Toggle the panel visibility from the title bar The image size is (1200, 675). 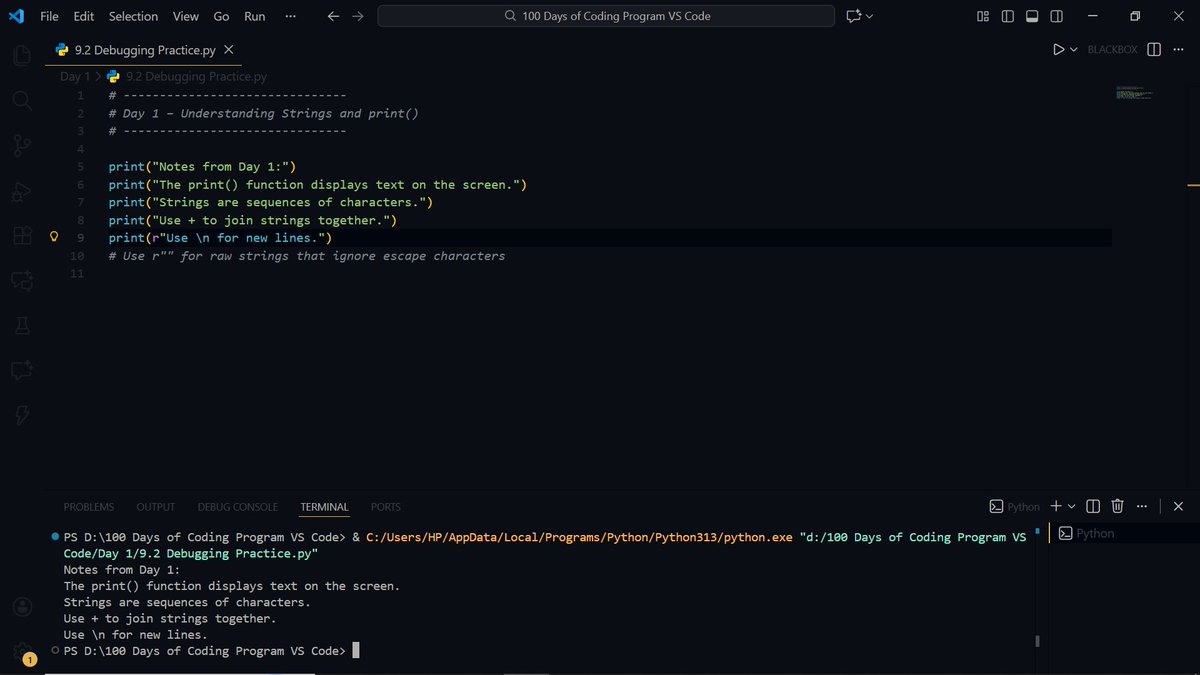coord(1031,16)
